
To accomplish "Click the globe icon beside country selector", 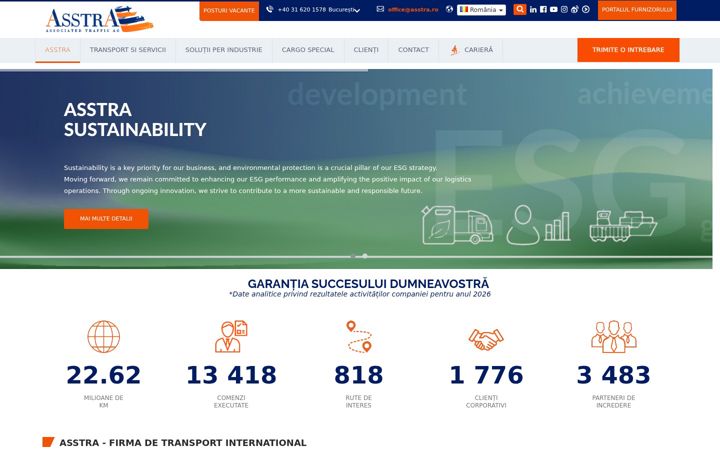I will pyautogui.click(x=449, y=9).
